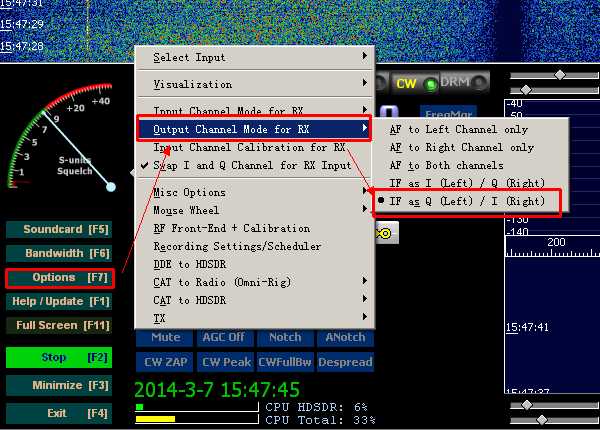Click the 2014-3-7 15:47:45 clock display
This screenshot has width=600, height=430.
217,390
